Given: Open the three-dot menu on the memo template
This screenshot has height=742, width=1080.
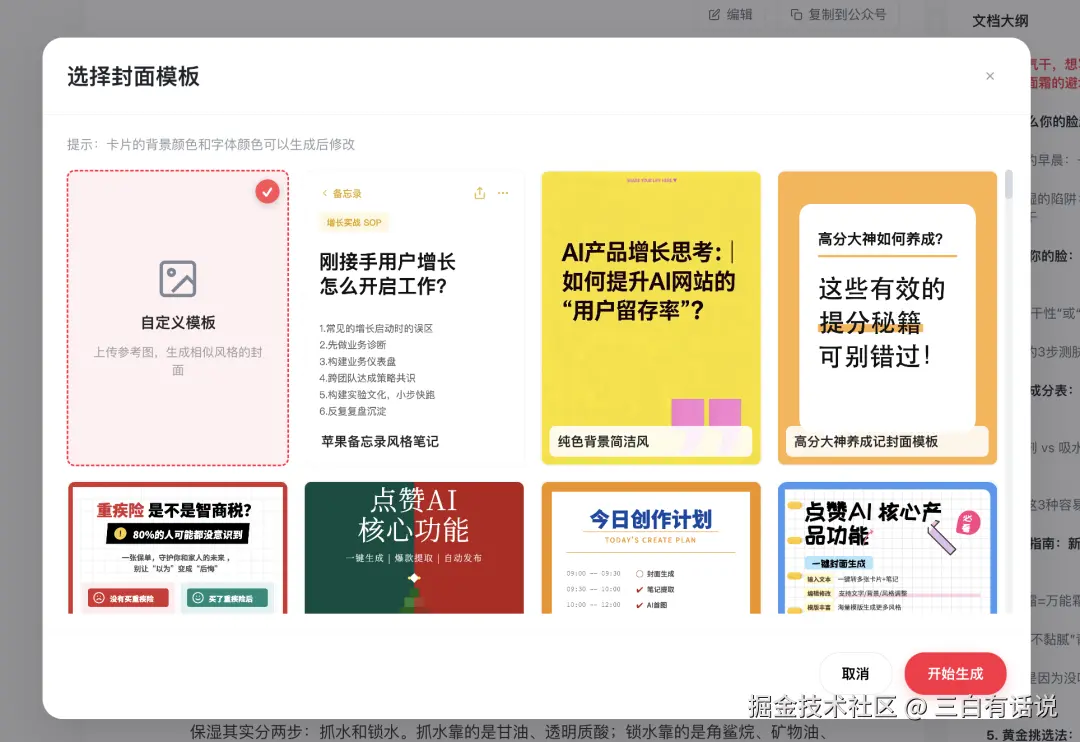Looking at the screenshot, I should tap(503, 192).
